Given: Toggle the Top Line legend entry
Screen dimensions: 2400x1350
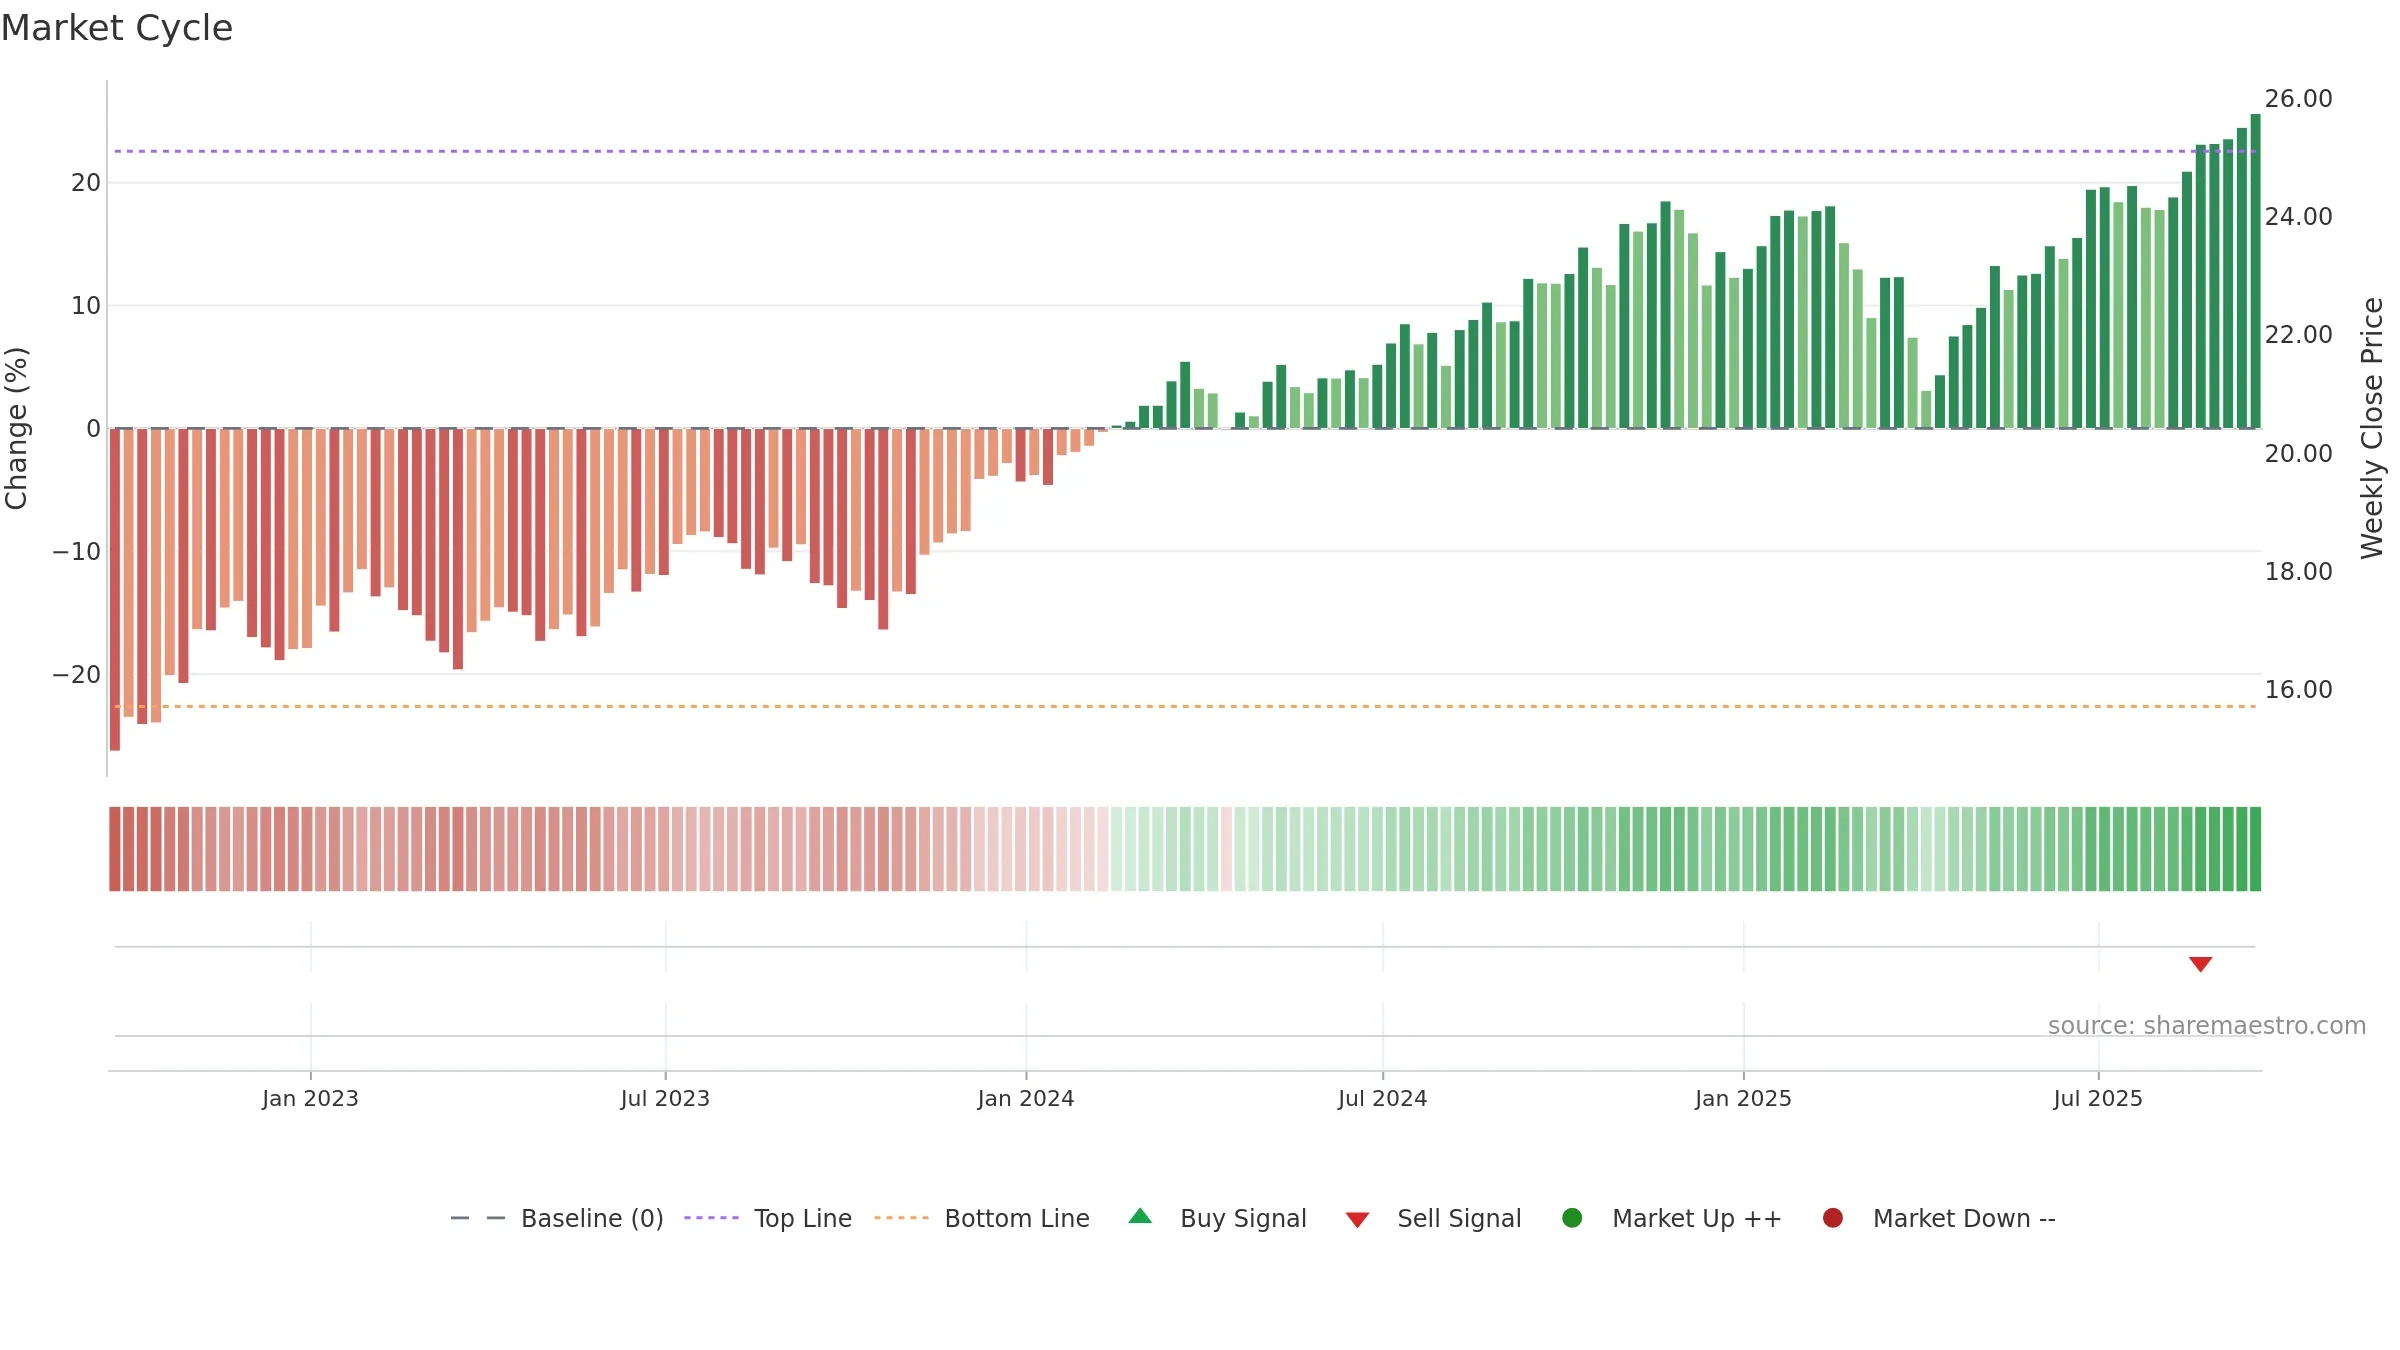Looking at the screenshot, I should pyautogui.click(x=768, y=1218).
